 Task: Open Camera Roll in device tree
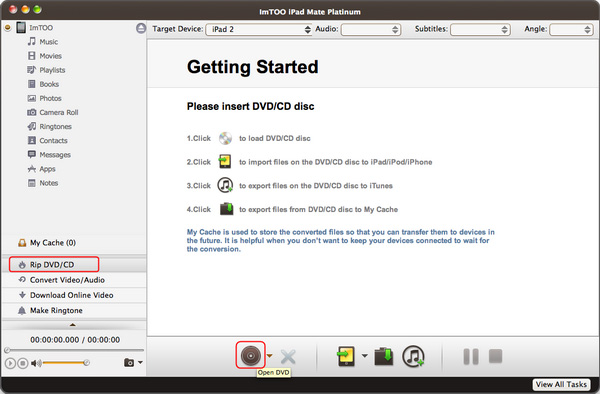(x=53, y=112)
